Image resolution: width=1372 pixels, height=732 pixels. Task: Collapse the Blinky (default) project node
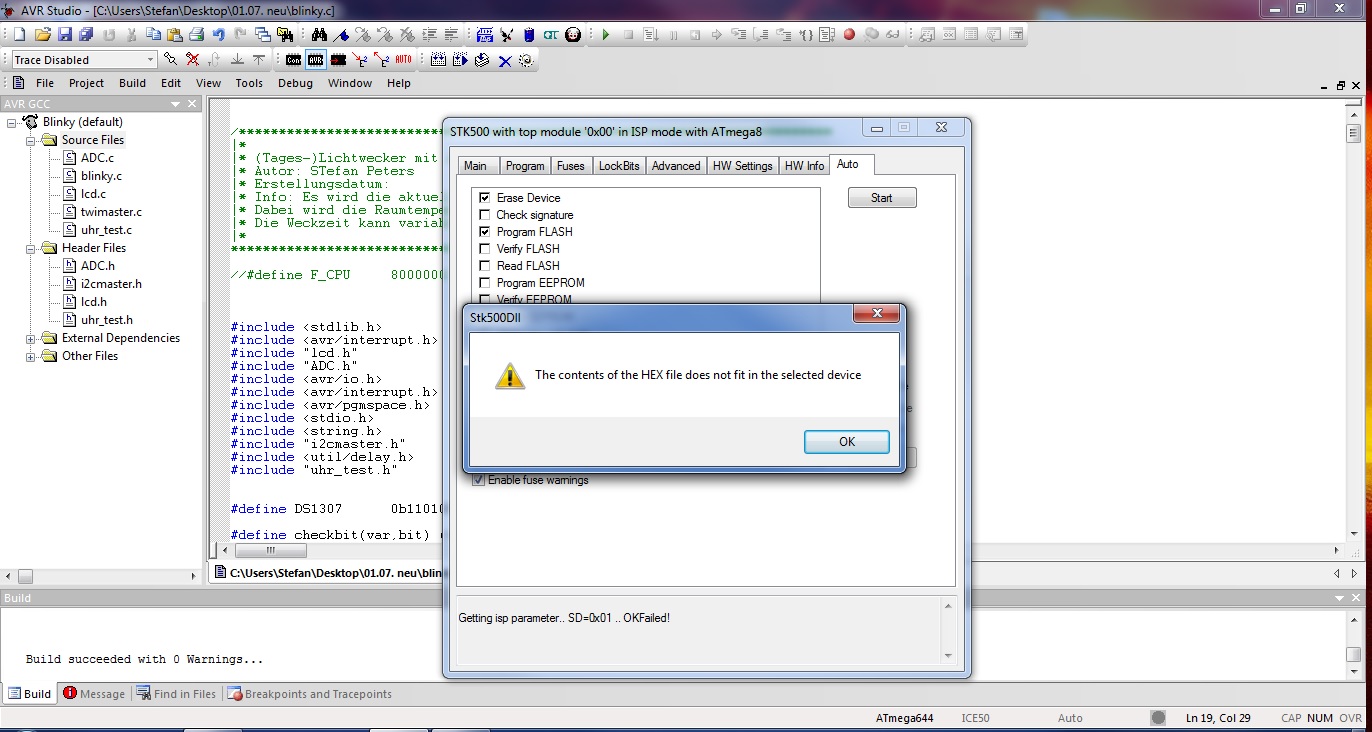(13, 122)
